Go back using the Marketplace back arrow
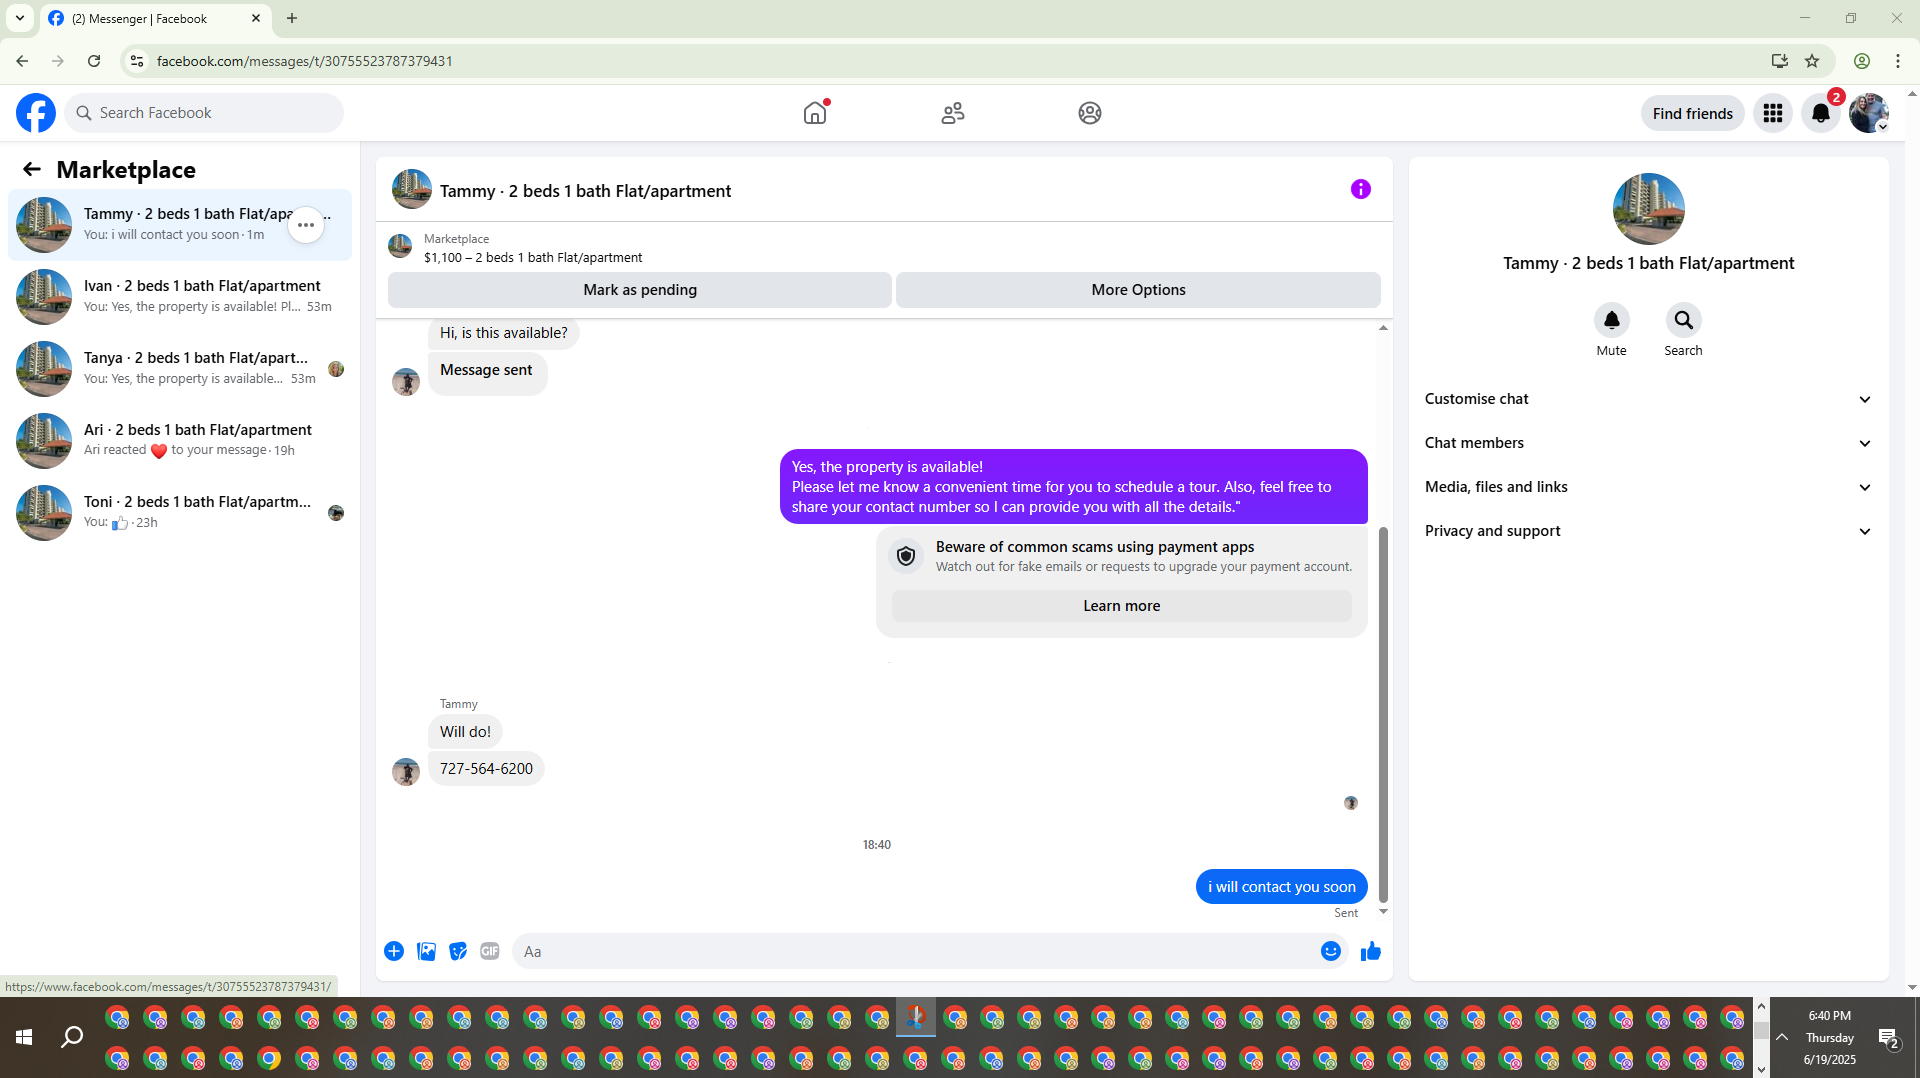Image resolution: width=1920 pixels, height=1078 pixels. 32,170
